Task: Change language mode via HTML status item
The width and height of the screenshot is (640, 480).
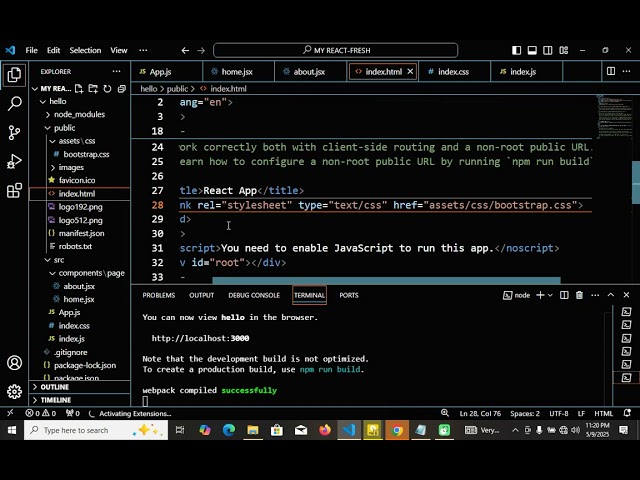Action: pos(604,413)
